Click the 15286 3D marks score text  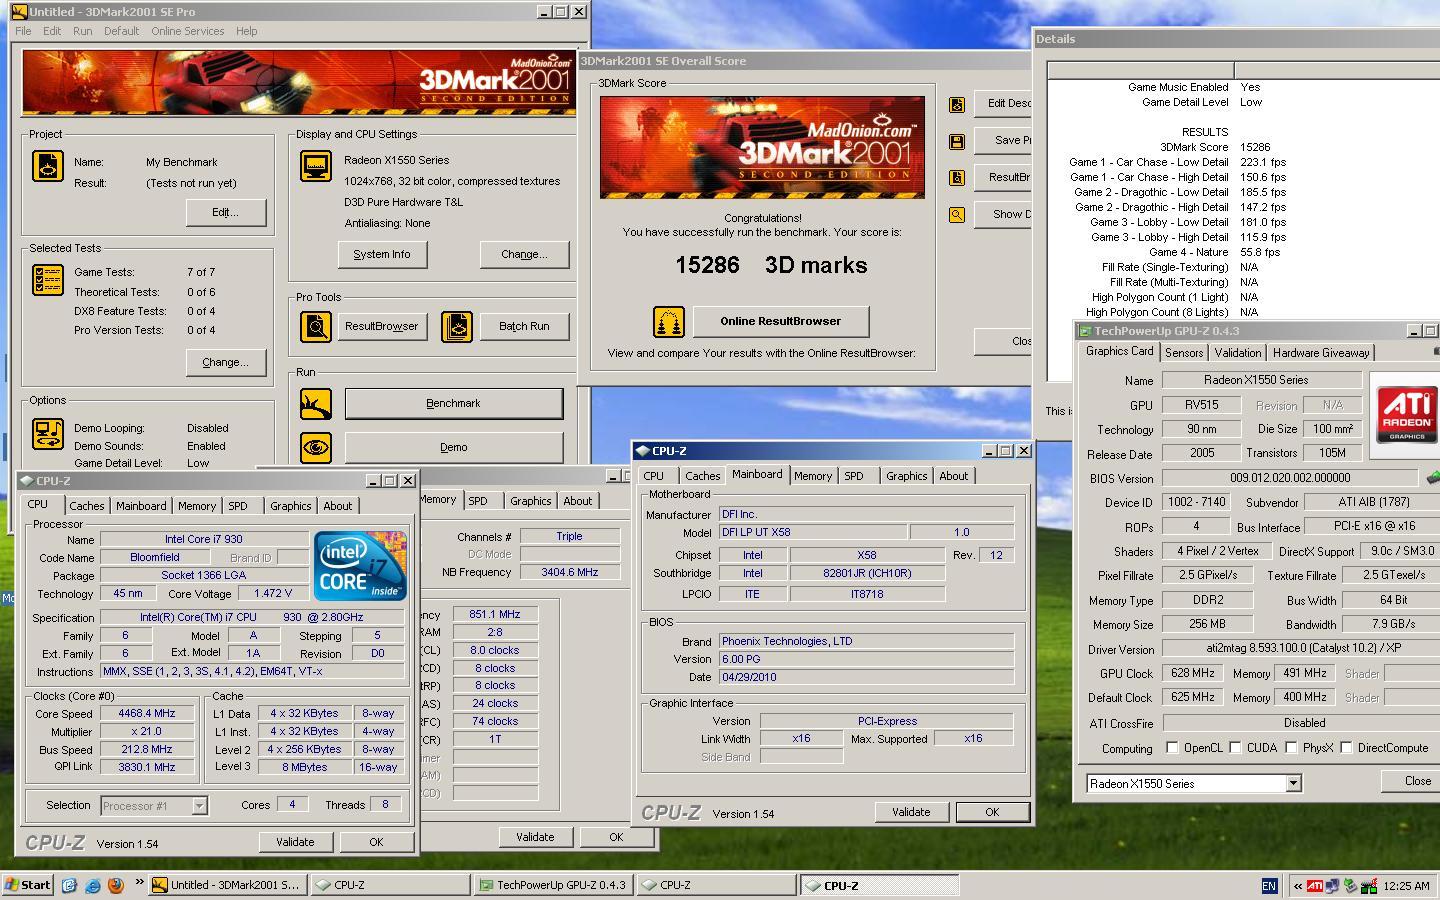coord(771,265)
